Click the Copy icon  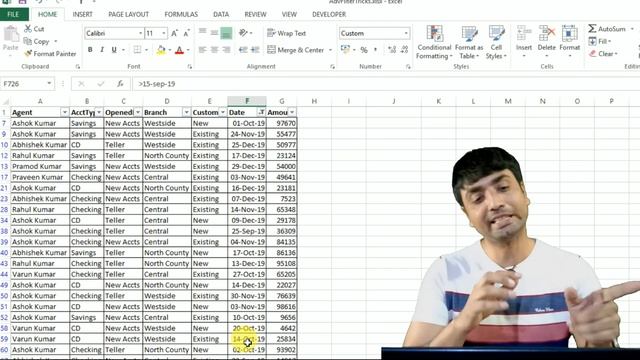(x=28, y=41)
